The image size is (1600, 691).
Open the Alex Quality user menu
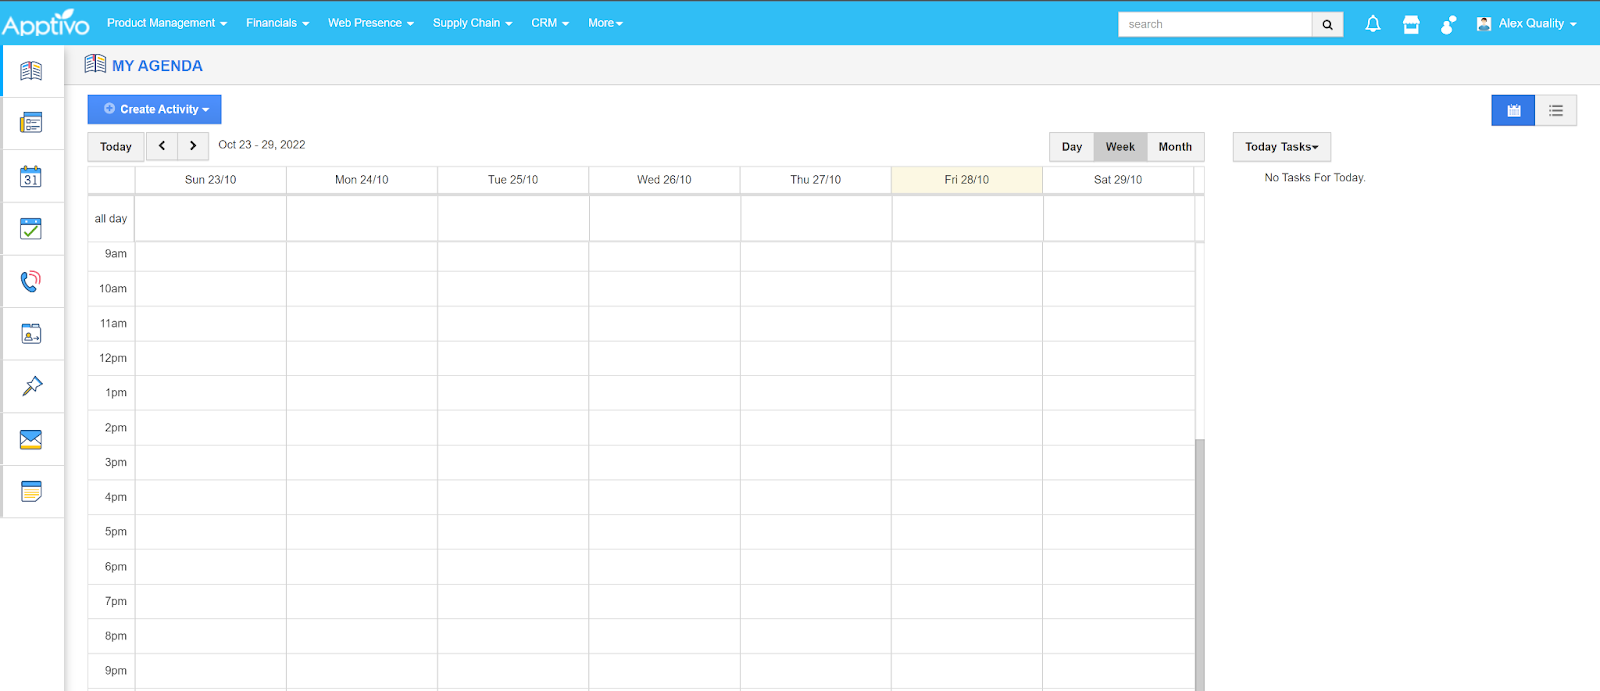coord(1527,23)
